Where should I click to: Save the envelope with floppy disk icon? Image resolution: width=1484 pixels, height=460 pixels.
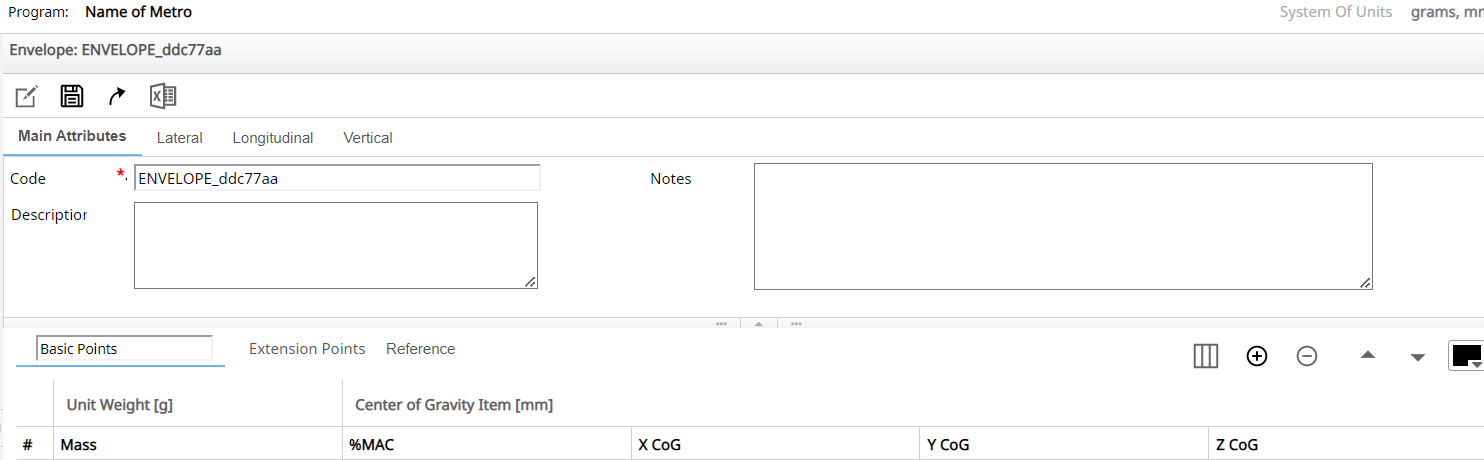tap(72, 96)
